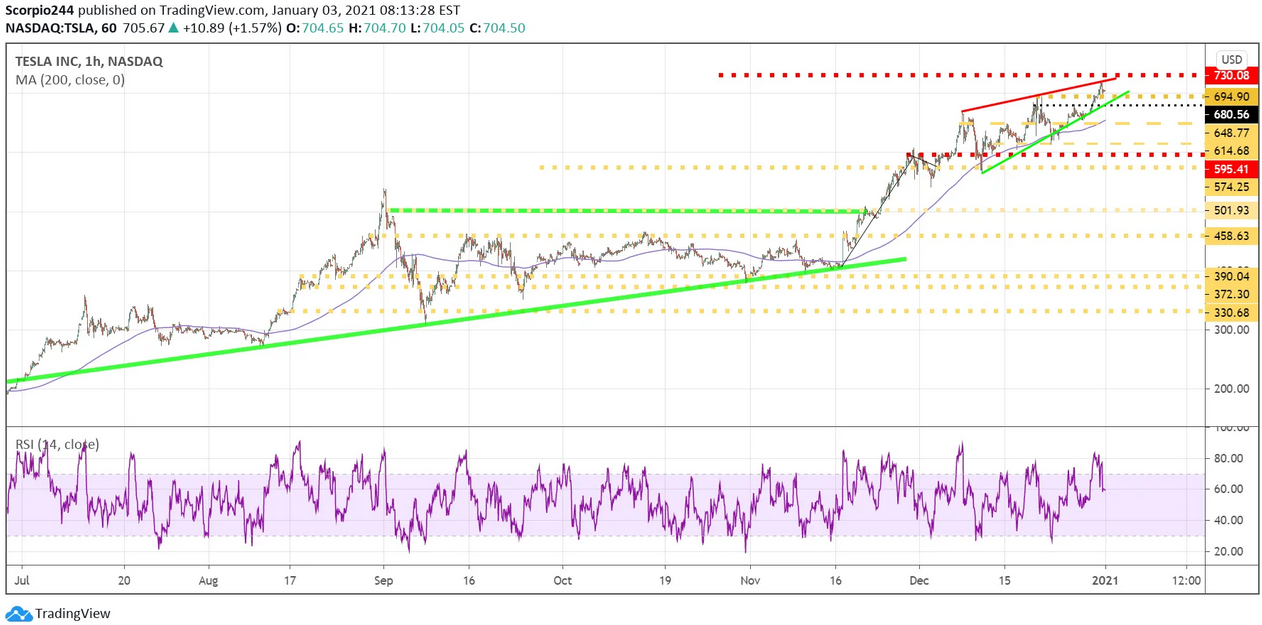This screenshot has width=1262, height=625.
Task: Click the 574.25 price level label
Action: coord(1231,187)
